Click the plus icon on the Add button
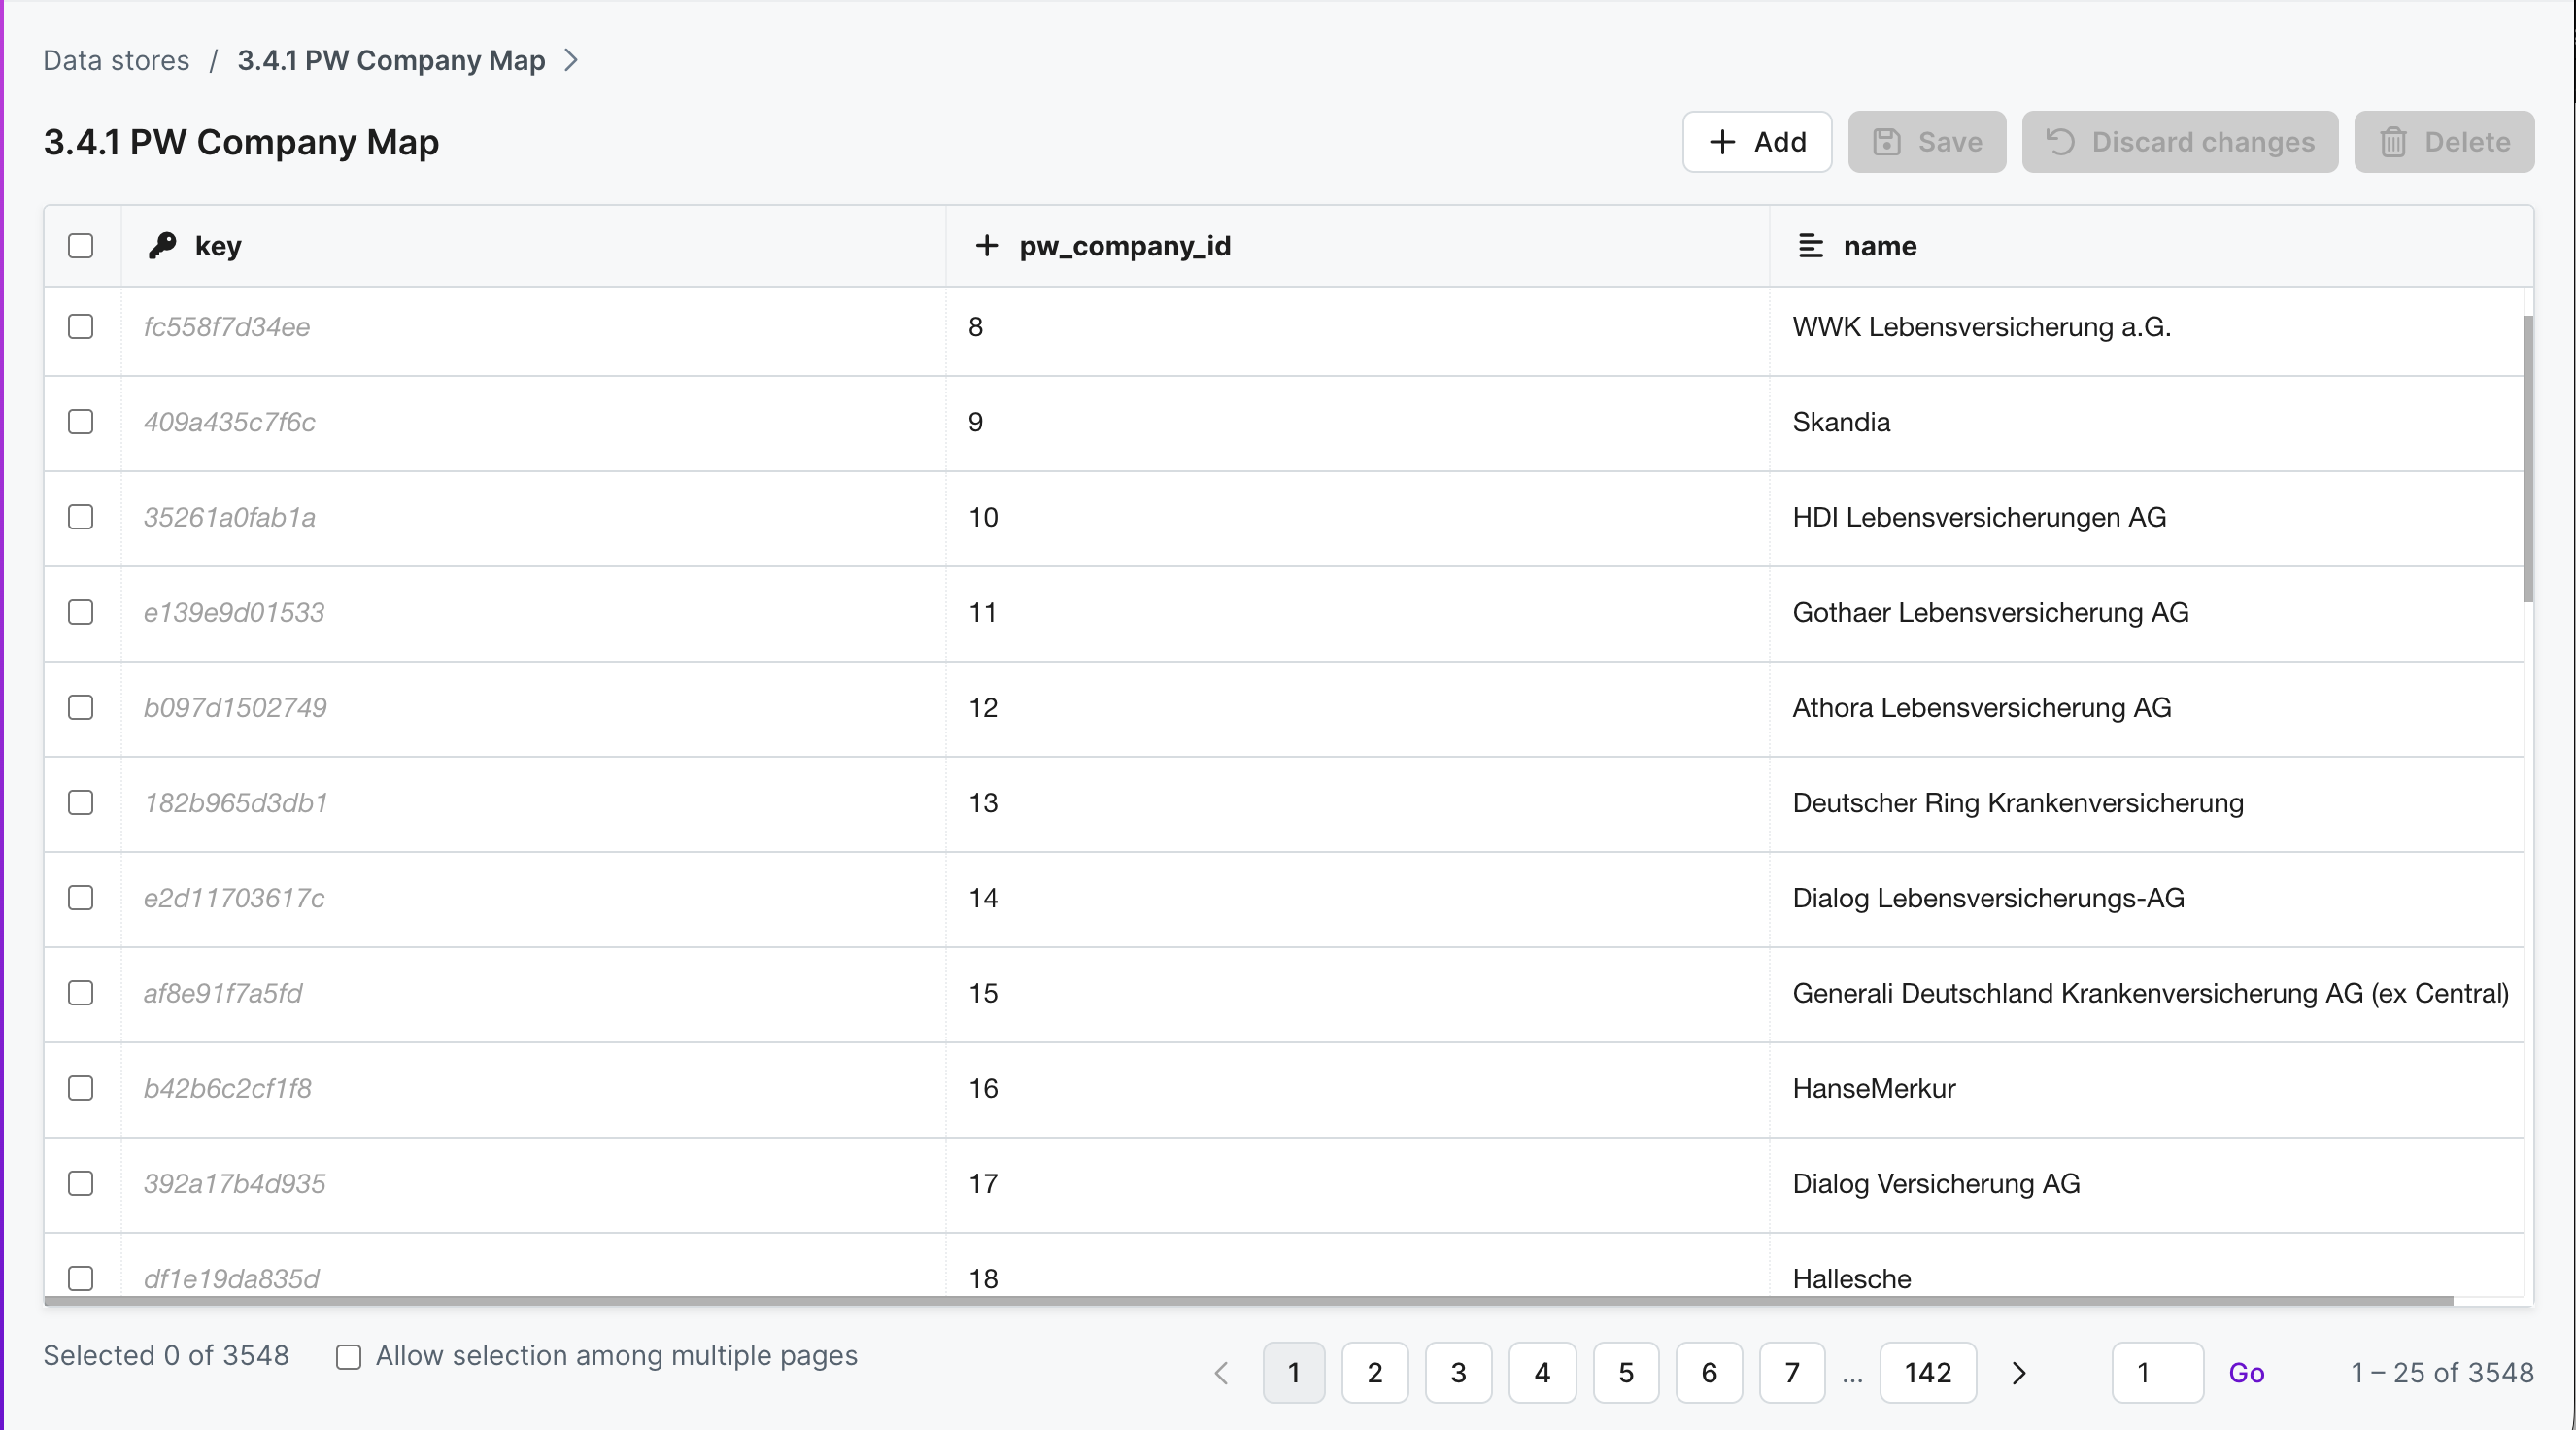 pos(1722,142)
